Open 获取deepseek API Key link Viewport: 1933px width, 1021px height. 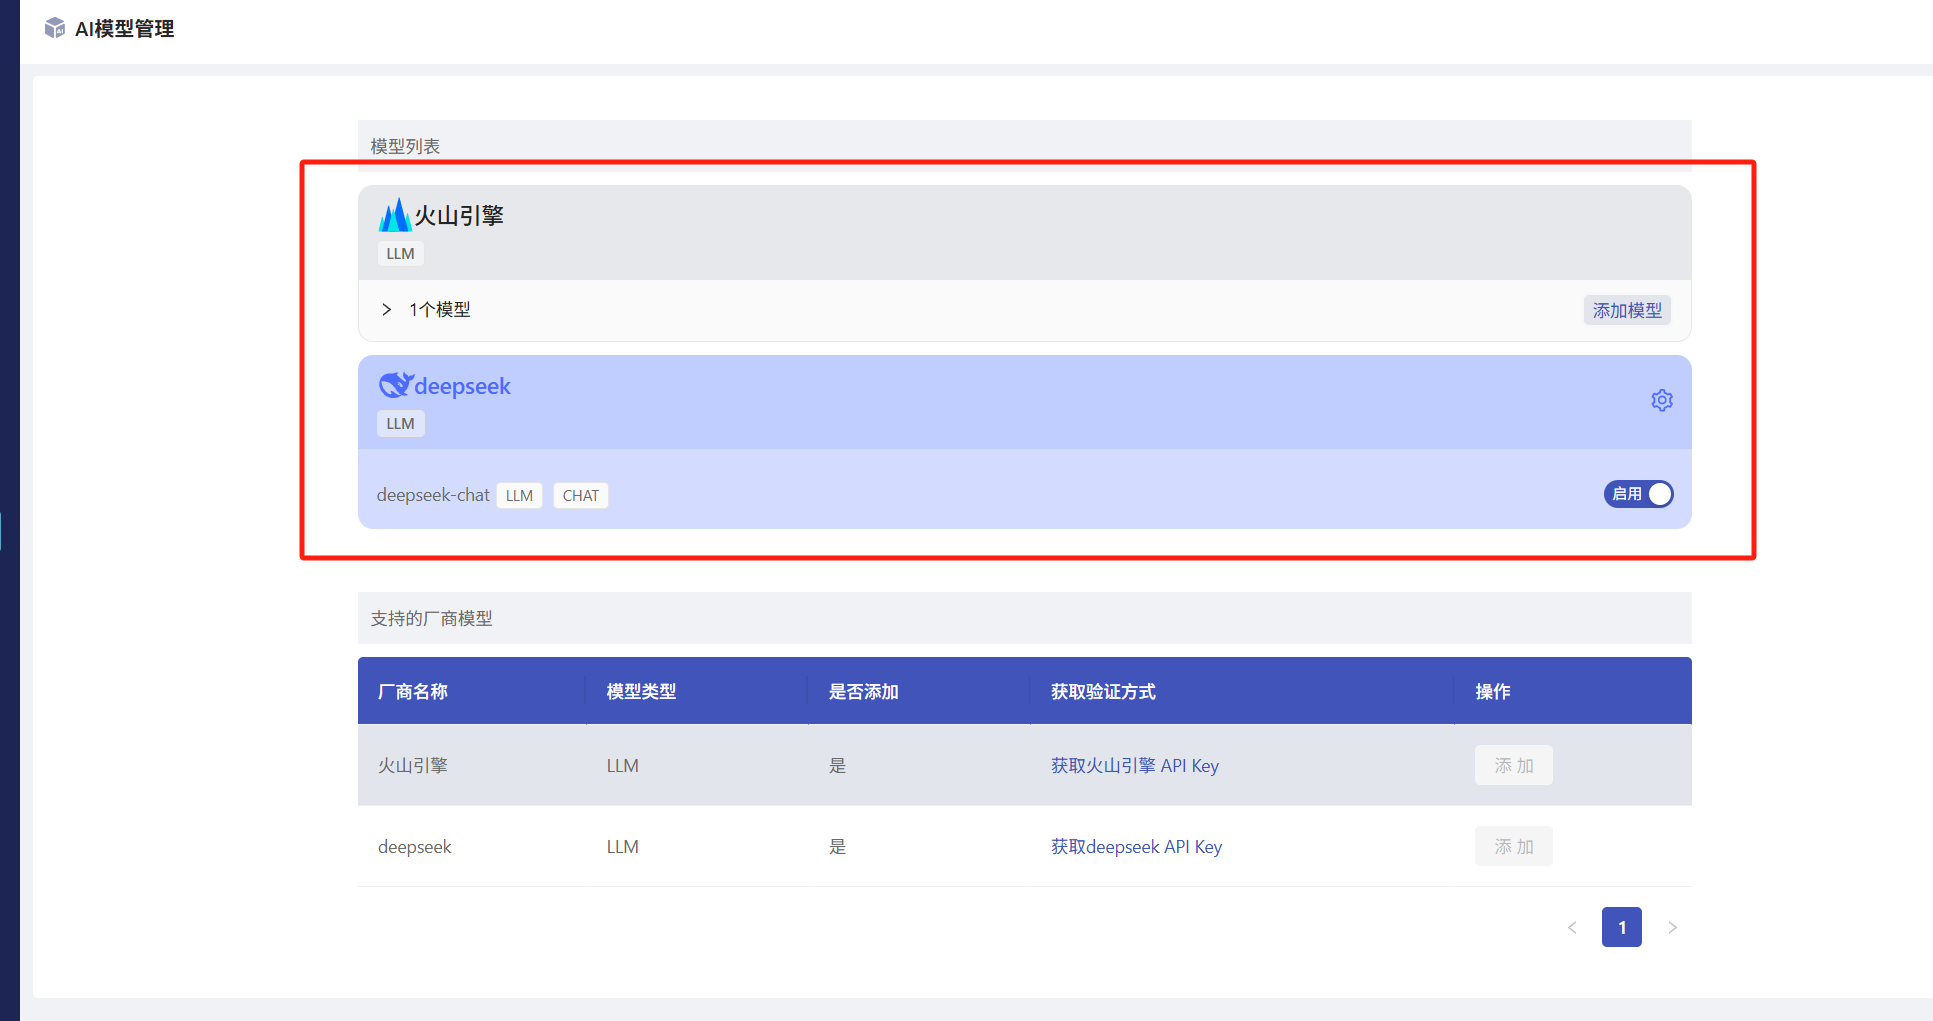1136,846
